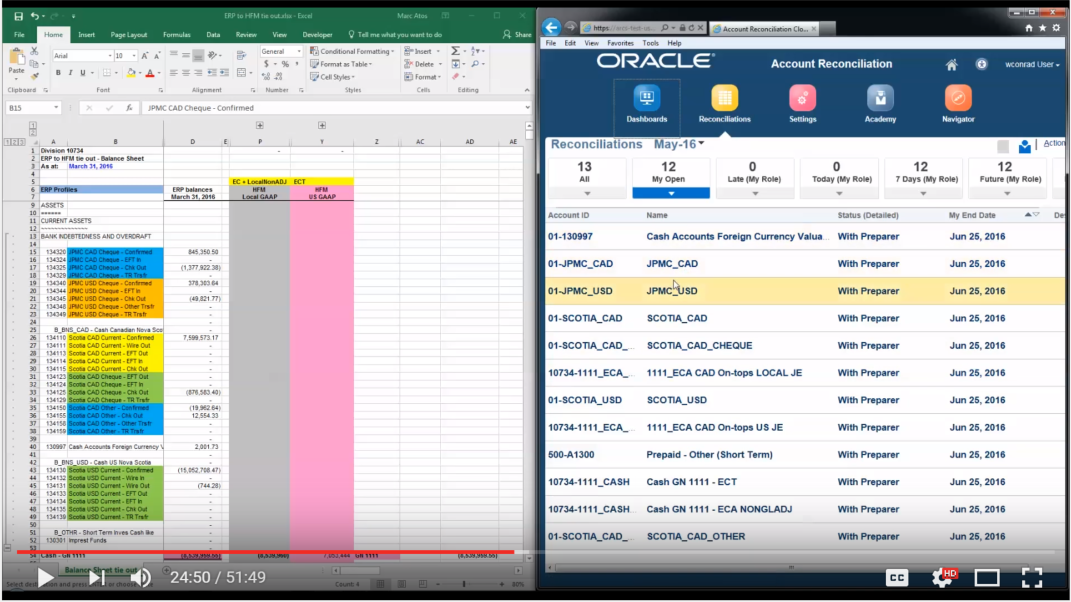This screenshot has width=1071, height=602.
Task: Toggle Bold formatting in Excel
Action: click(x=58, y=73)
